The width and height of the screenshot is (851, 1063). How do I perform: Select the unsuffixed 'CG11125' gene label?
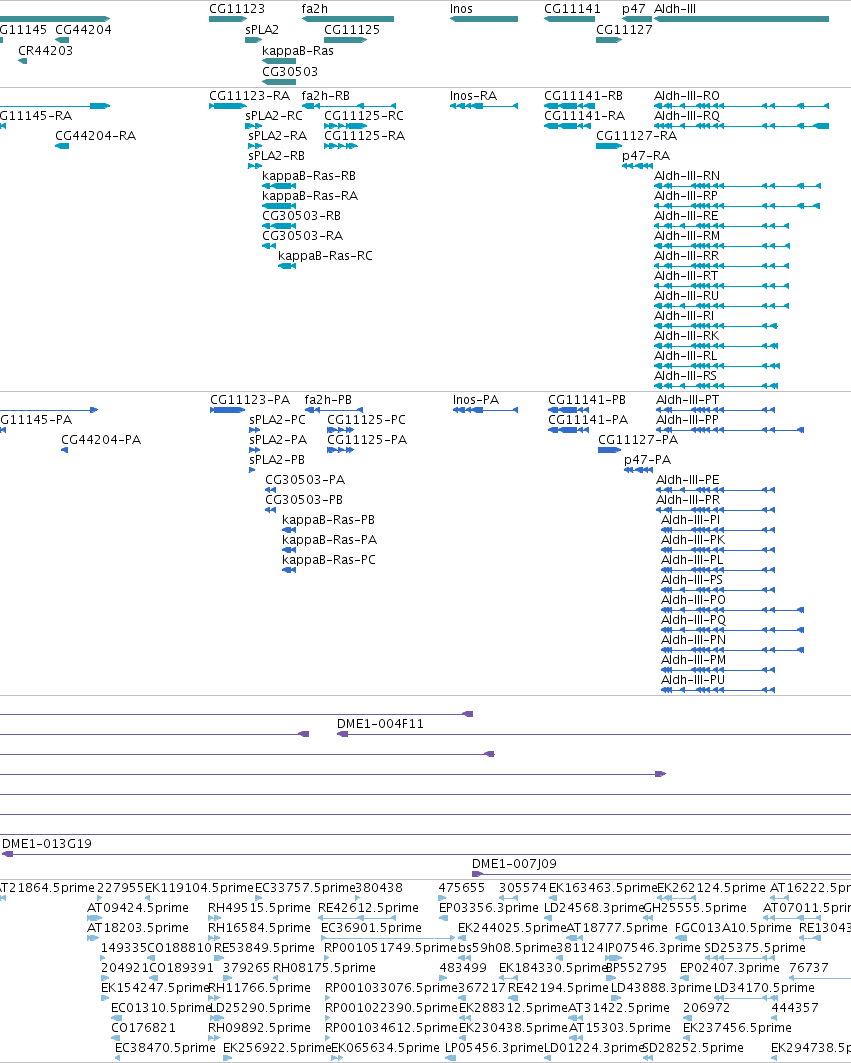point(352,30)
